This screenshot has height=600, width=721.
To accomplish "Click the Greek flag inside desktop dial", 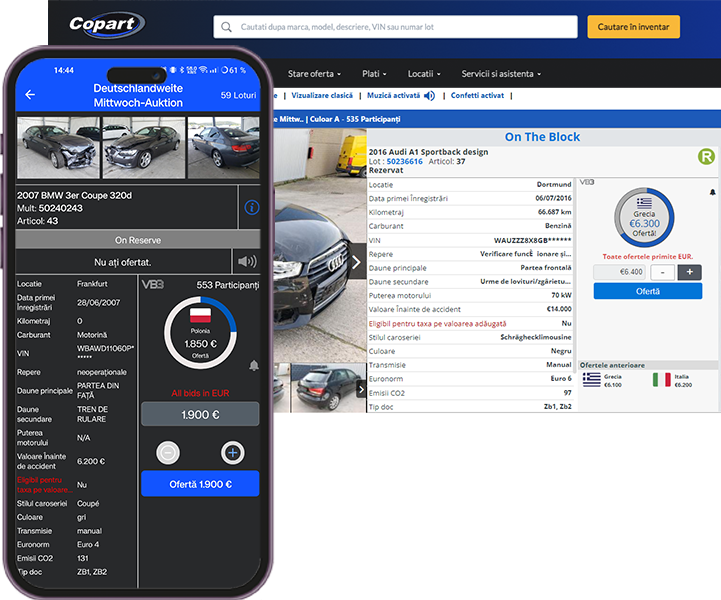I will tap(644, 203).
